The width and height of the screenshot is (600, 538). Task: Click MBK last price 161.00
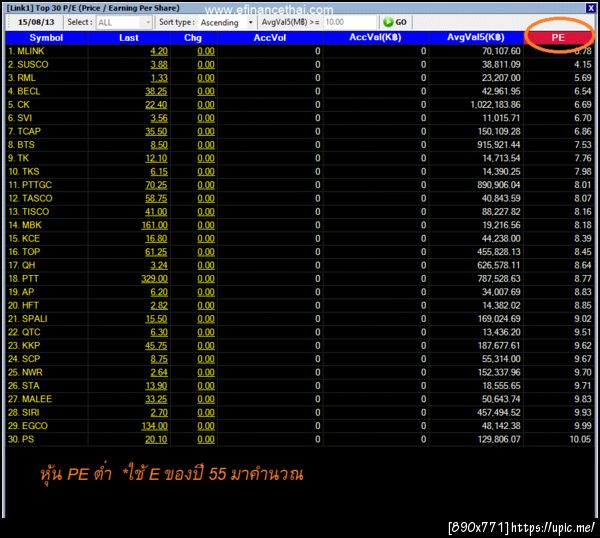154,225
